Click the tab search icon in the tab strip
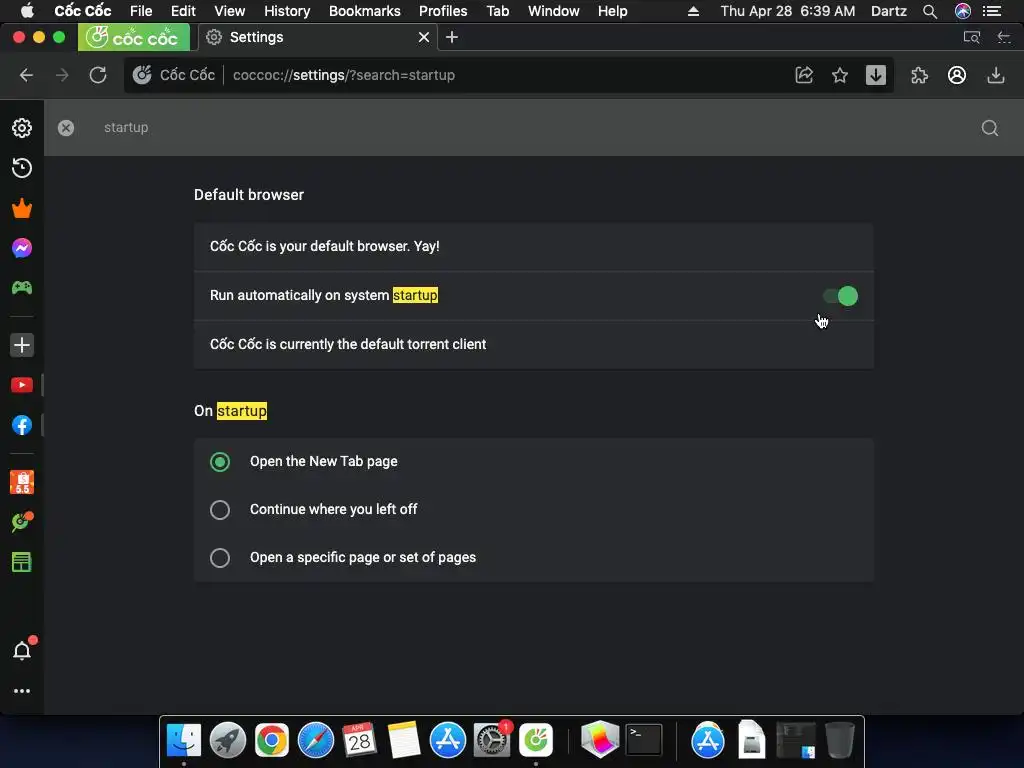 click(x=972, y=37)
